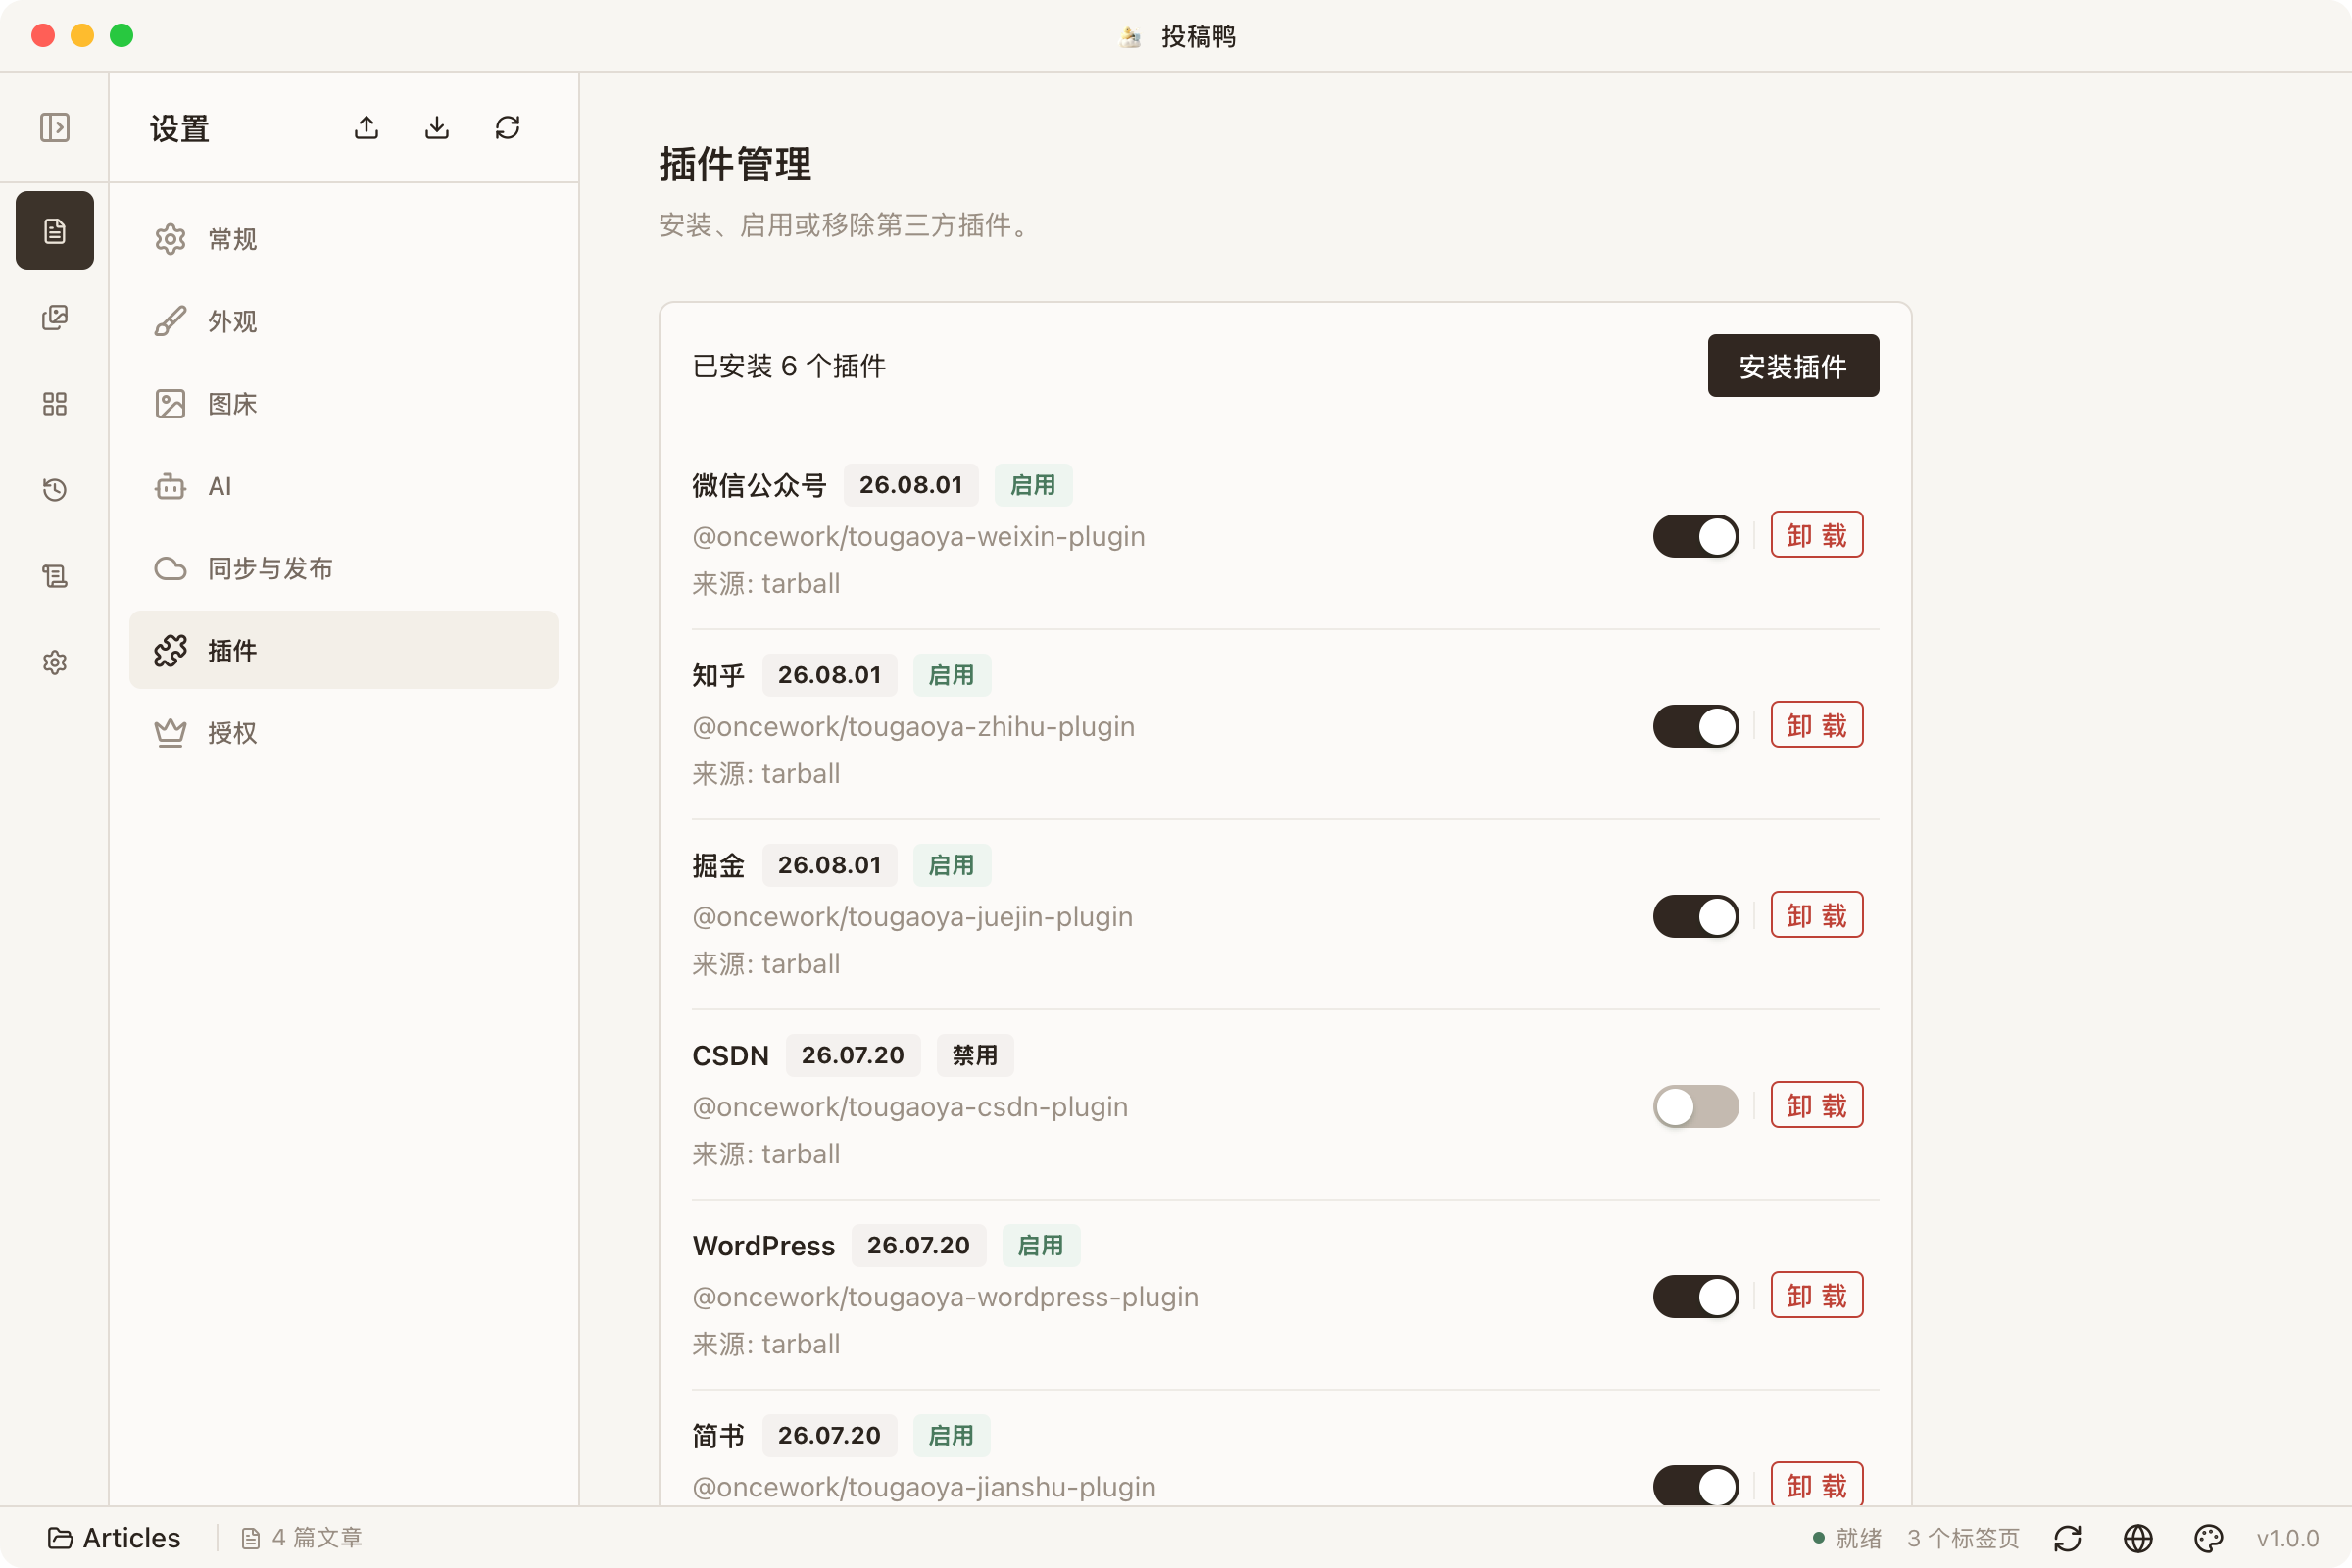2352x1568 pixels.
Task: Click the 设置 panel title
Action: (x=180, y=128)
